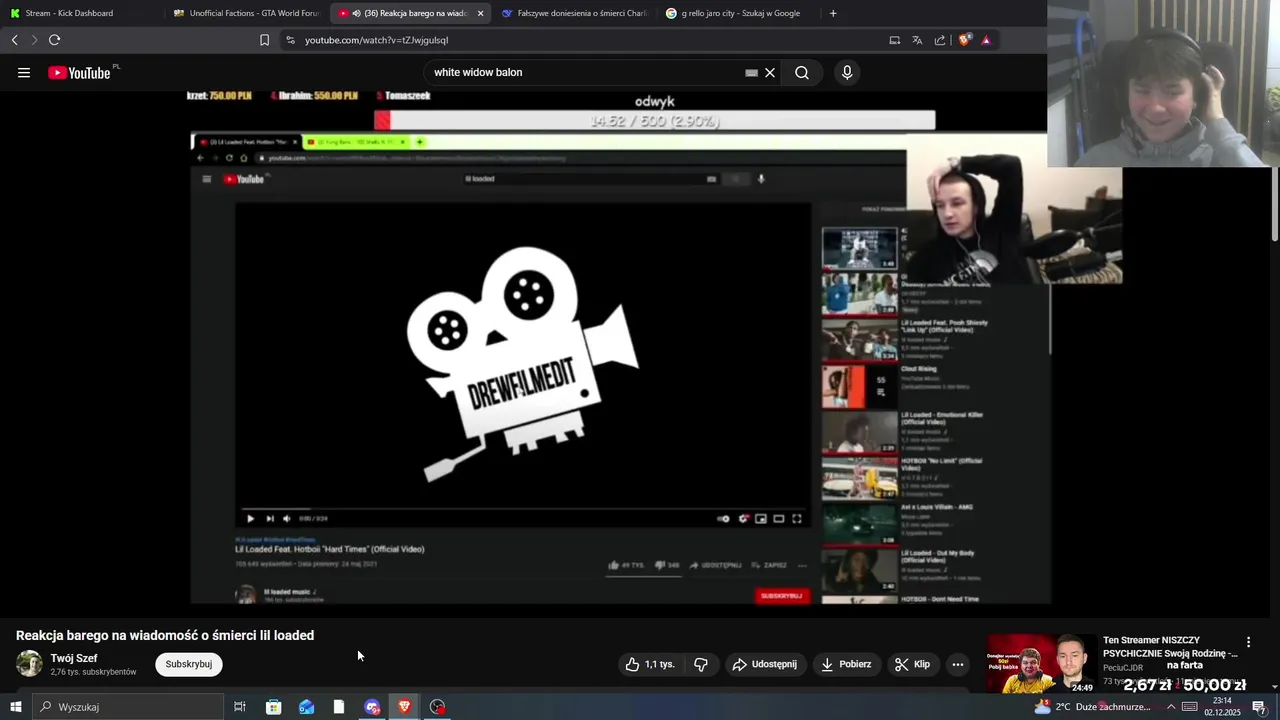The width and height of the screenshot is (1280, 720).
Task: Share this page using browser share icon
Action: (940, 40)
